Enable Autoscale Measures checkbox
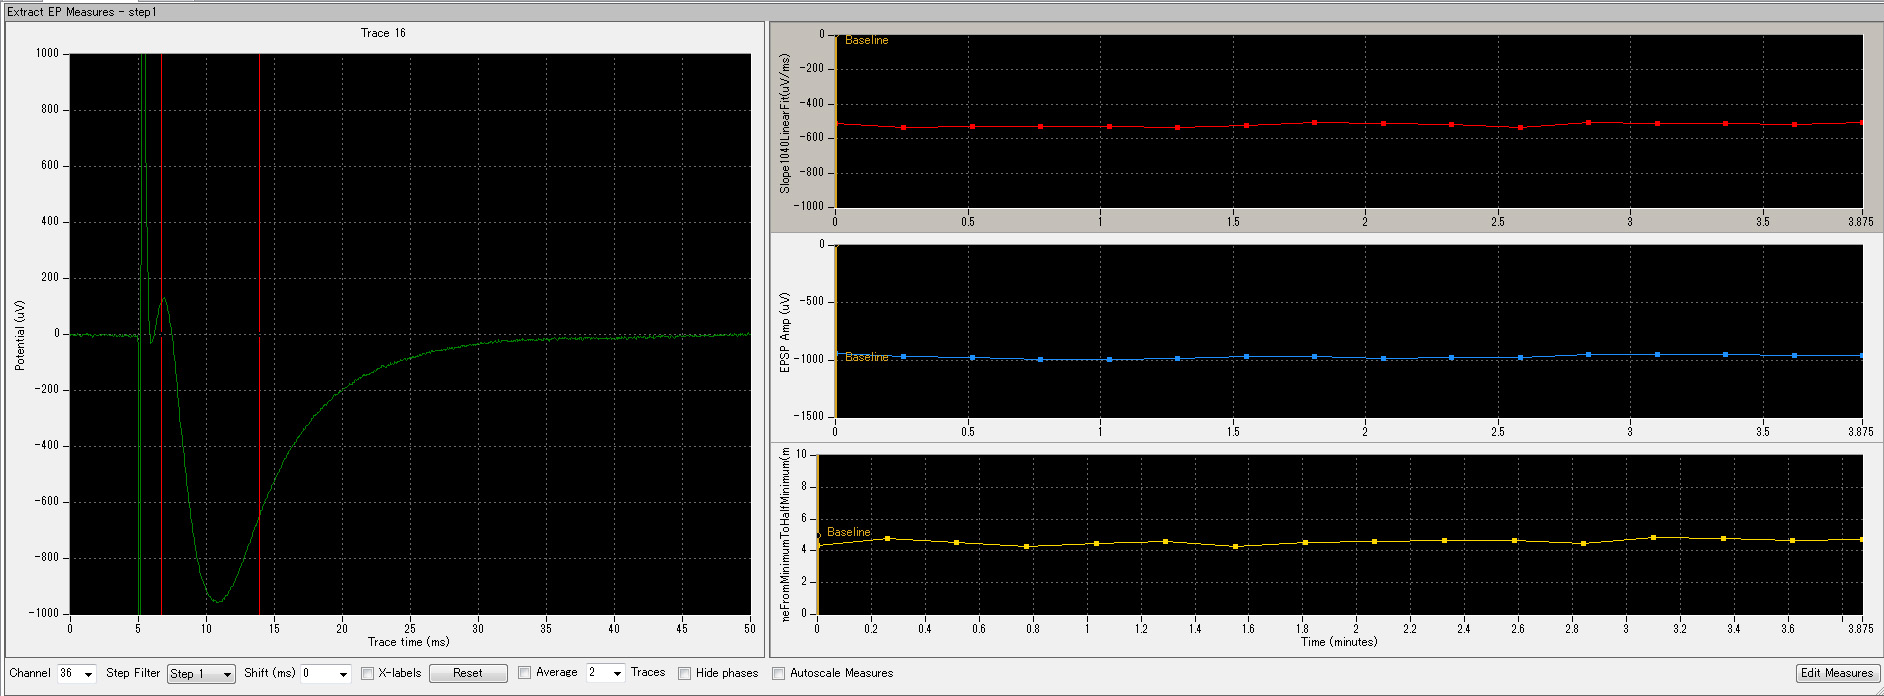Viewport: 1884px width, 696px height. pos(779,674)
